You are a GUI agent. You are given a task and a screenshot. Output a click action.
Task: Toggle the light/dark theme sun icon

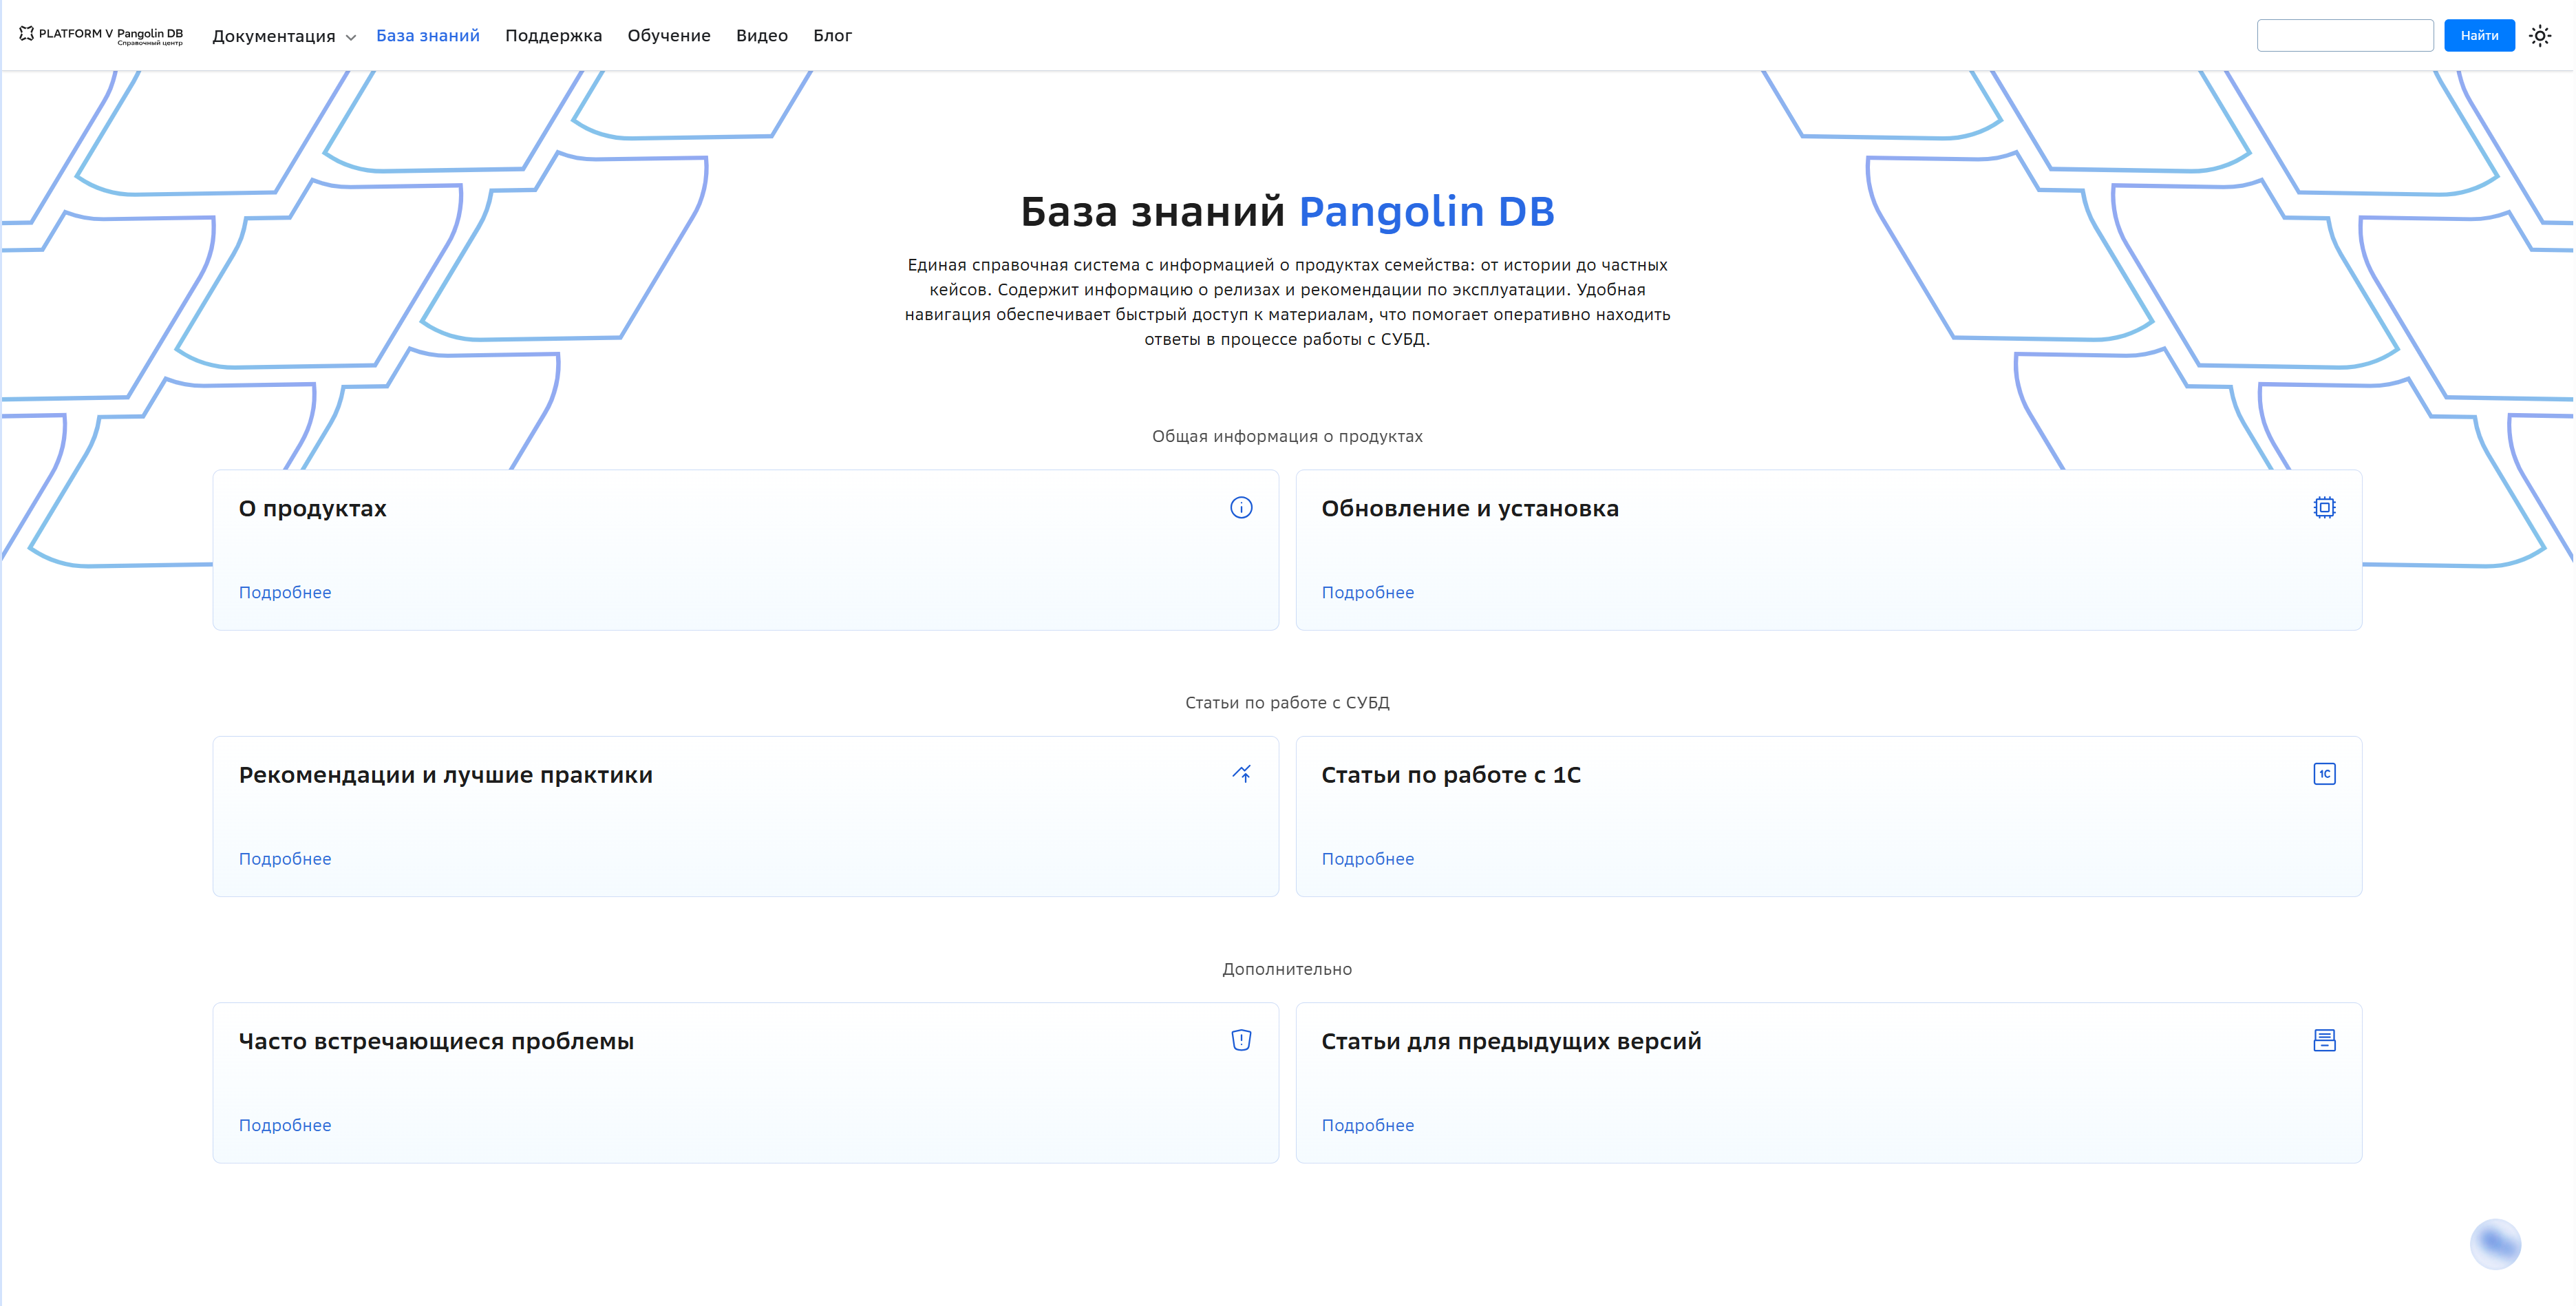tap(2540, 36)
